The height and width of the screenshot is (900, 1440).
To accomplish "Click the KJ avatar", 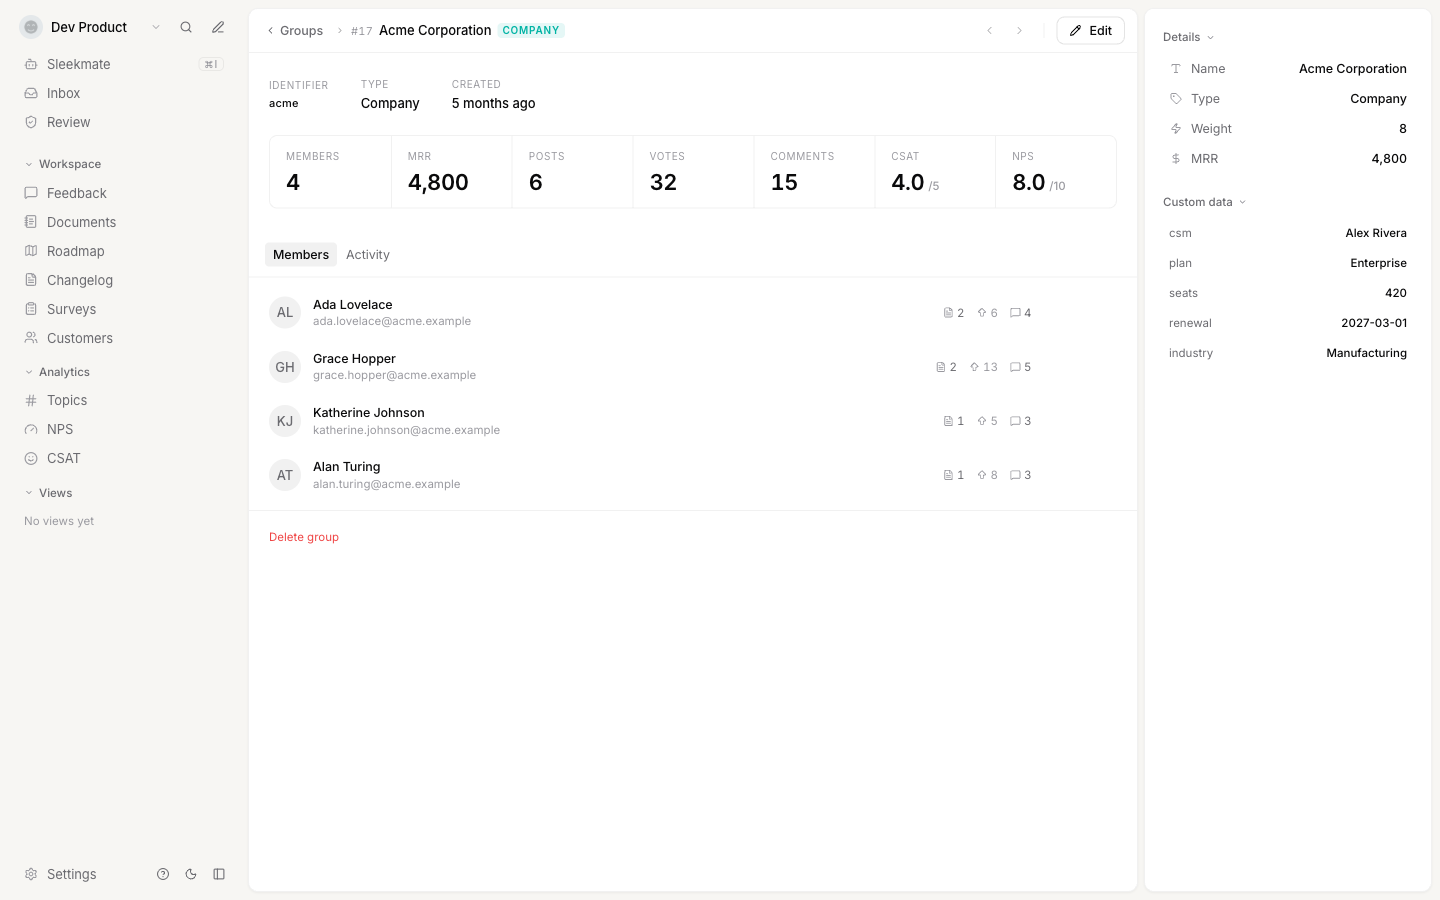I will click(x=285, y=421).
